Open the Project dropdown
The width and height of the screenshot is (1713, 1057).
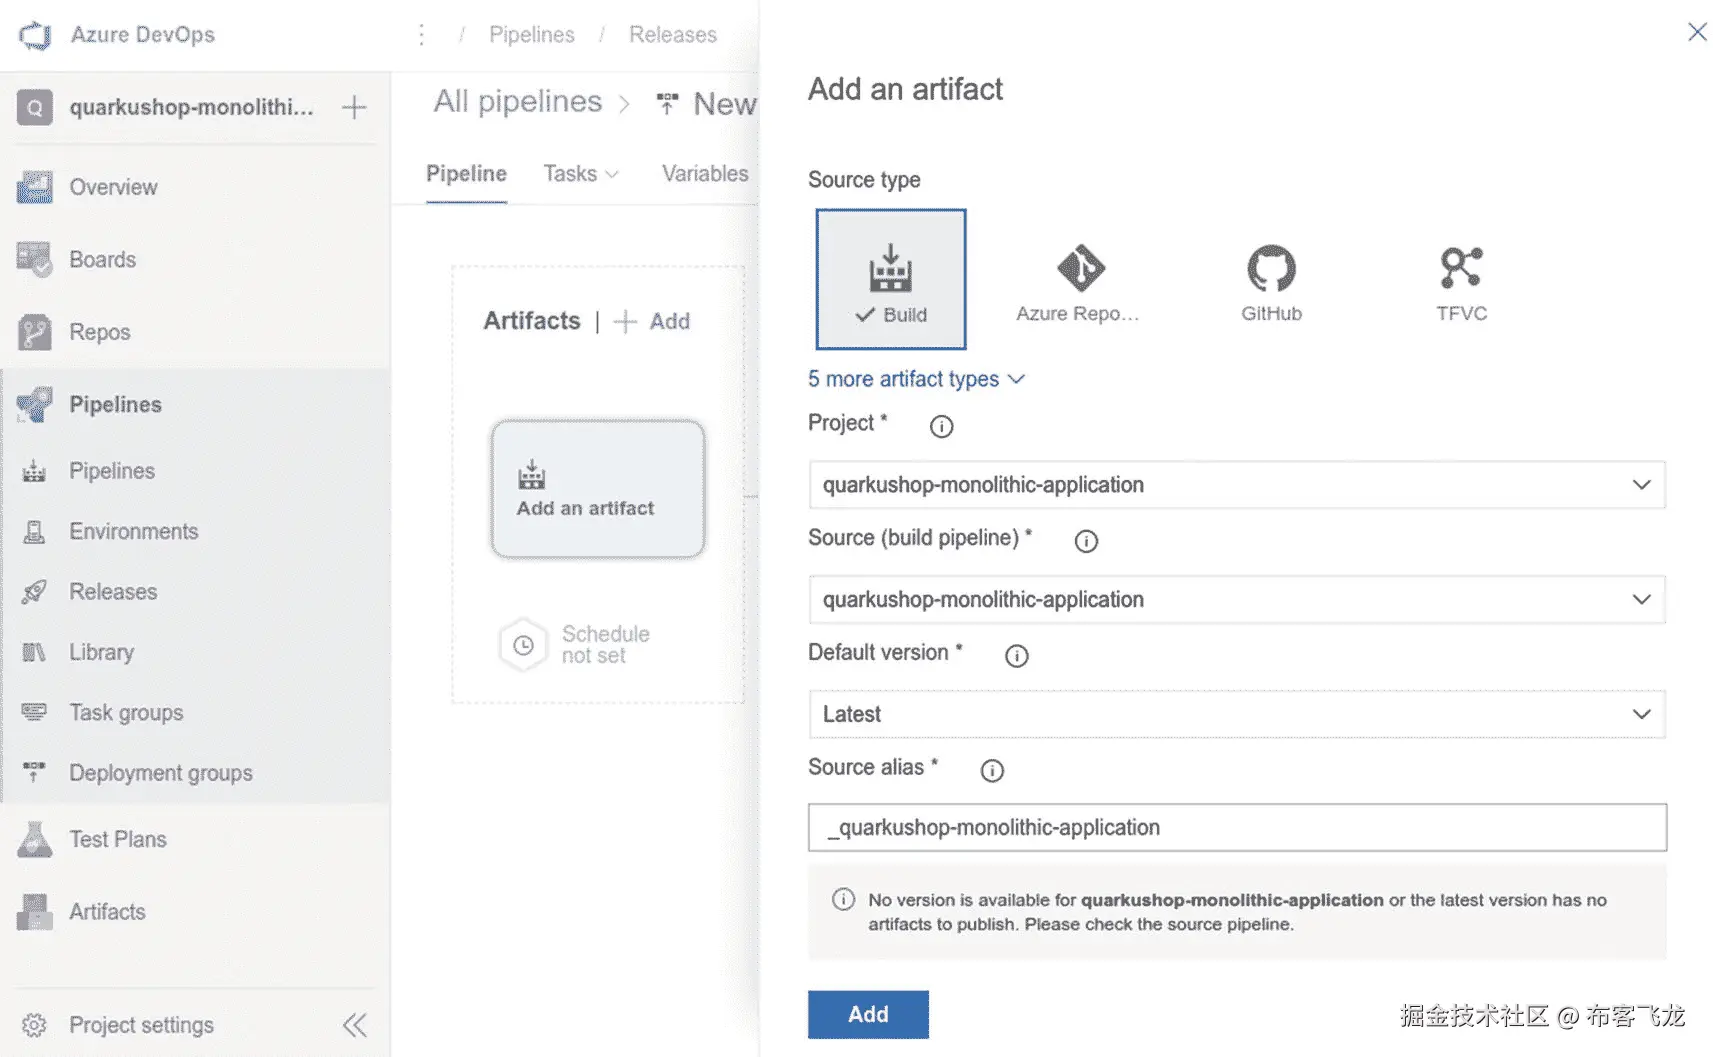click(1236, 485)
